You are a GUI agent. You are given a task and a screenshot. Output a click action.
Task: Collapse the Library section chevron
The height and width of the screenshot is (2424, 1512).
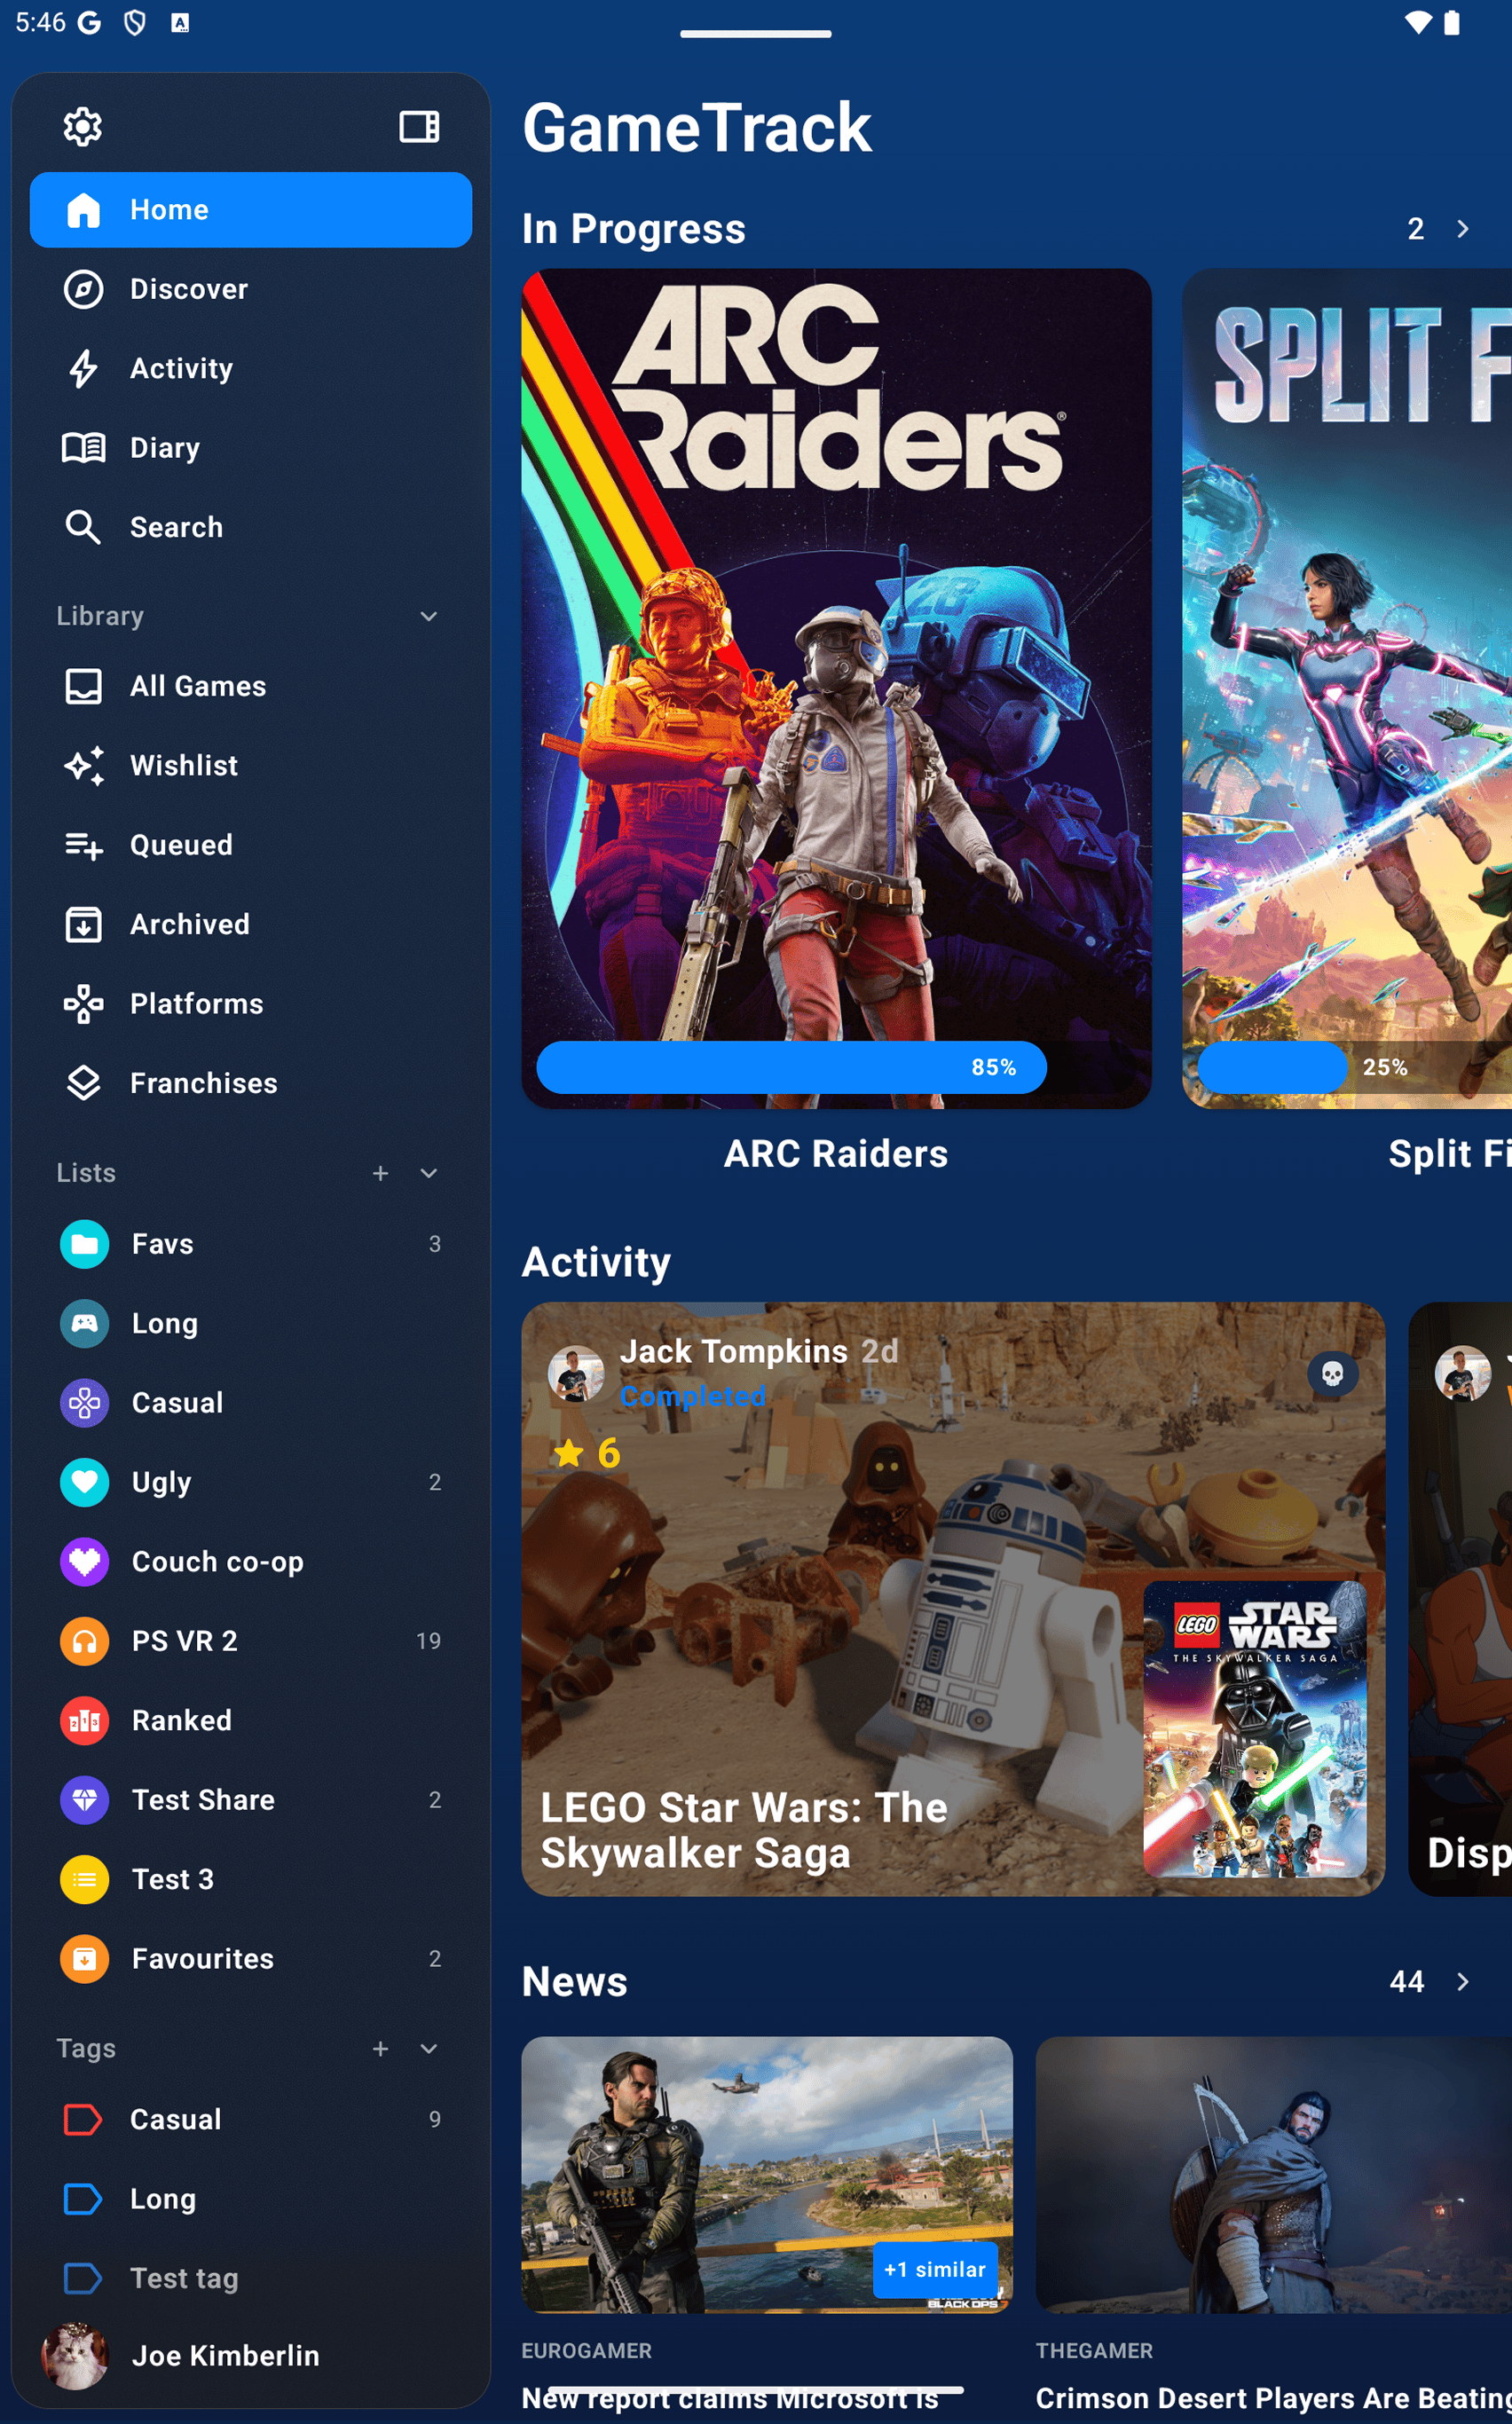click(x=429, y=616)
